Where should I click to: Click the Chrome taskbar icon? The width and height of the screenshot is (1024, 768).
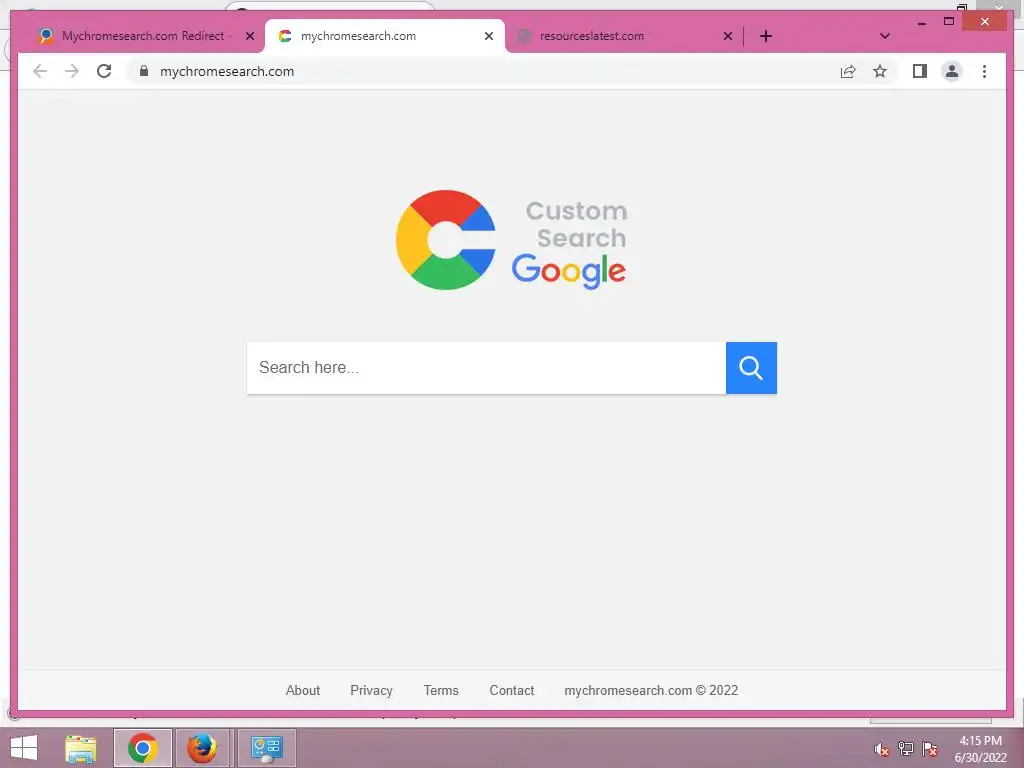(x=142, y=748)
